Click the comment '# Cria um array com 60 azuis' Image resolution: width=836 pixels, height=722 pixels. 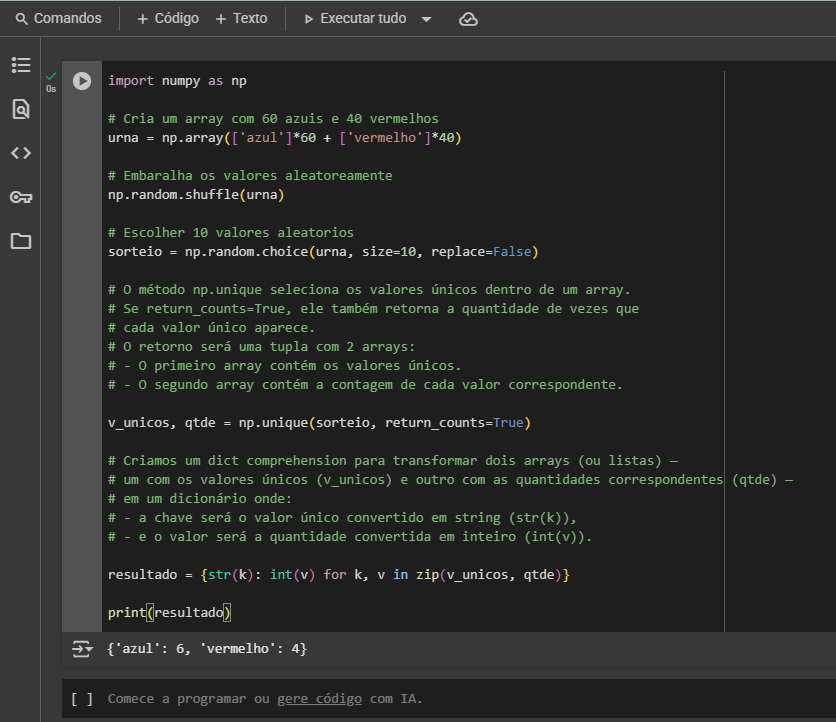273,118
